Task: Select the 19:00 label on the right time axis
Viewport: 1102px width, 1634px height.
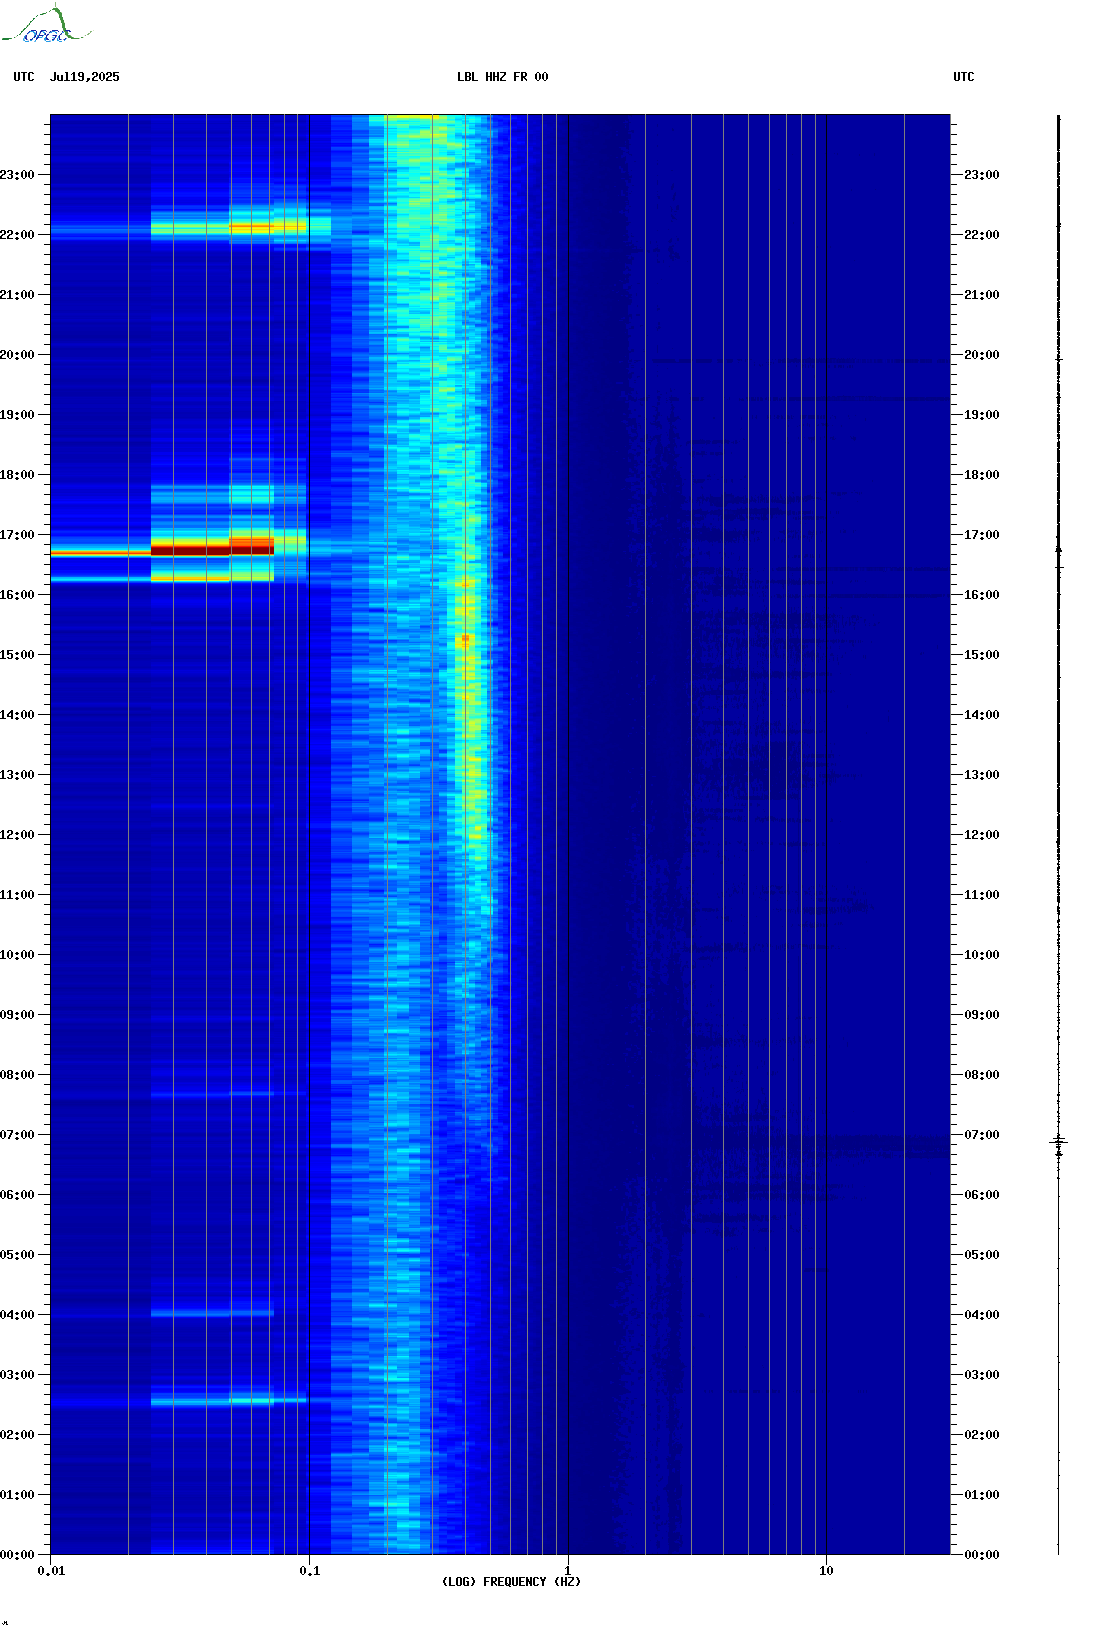Action: (982, 415)
